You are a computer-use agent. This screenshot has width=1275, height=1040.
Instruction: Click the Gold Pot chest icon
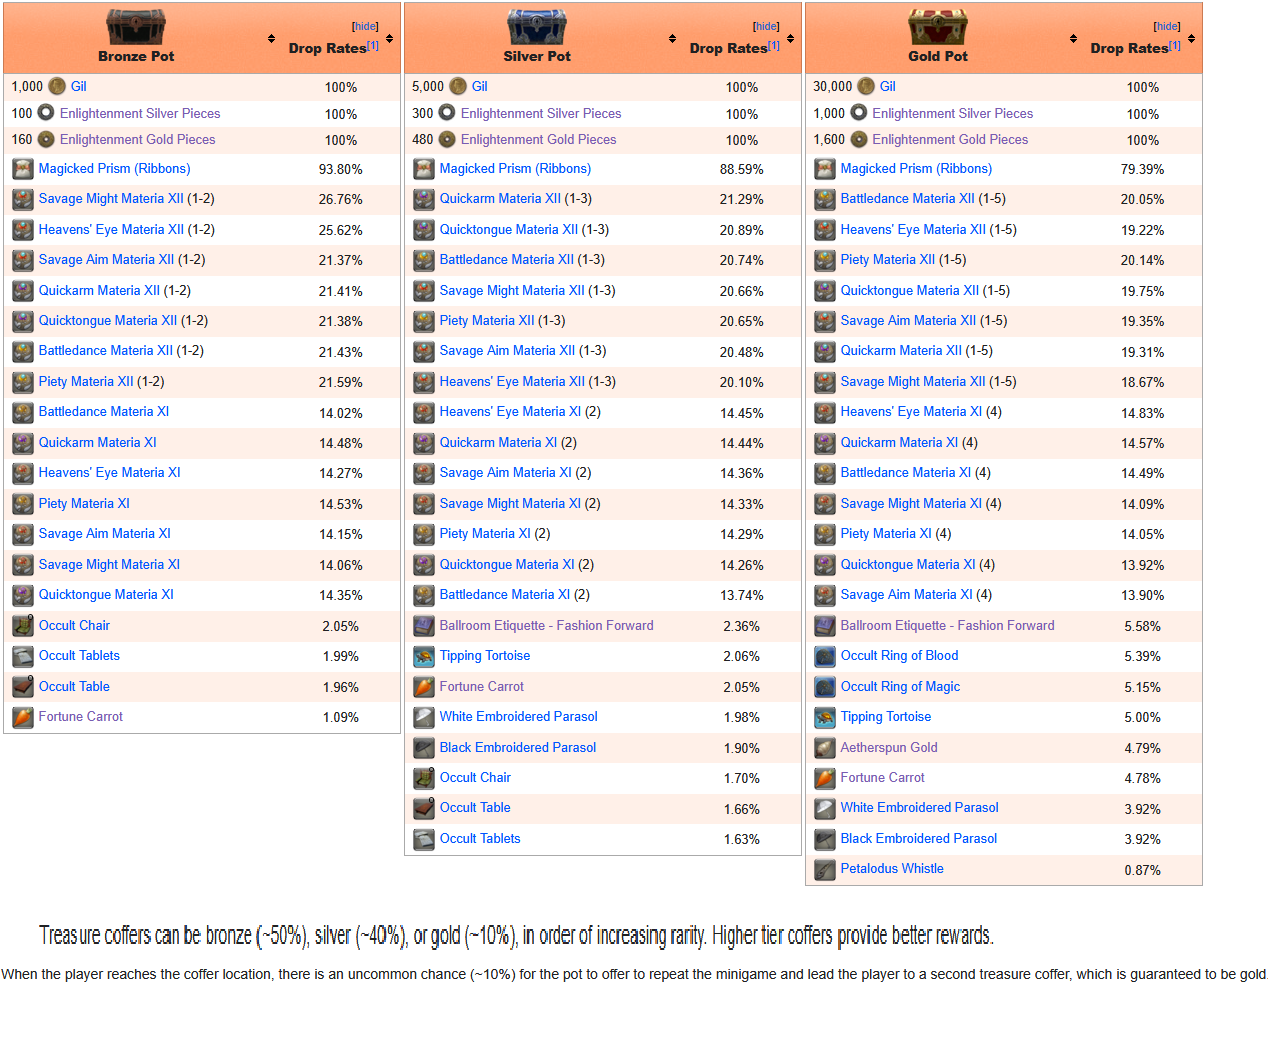pos(938,27)
